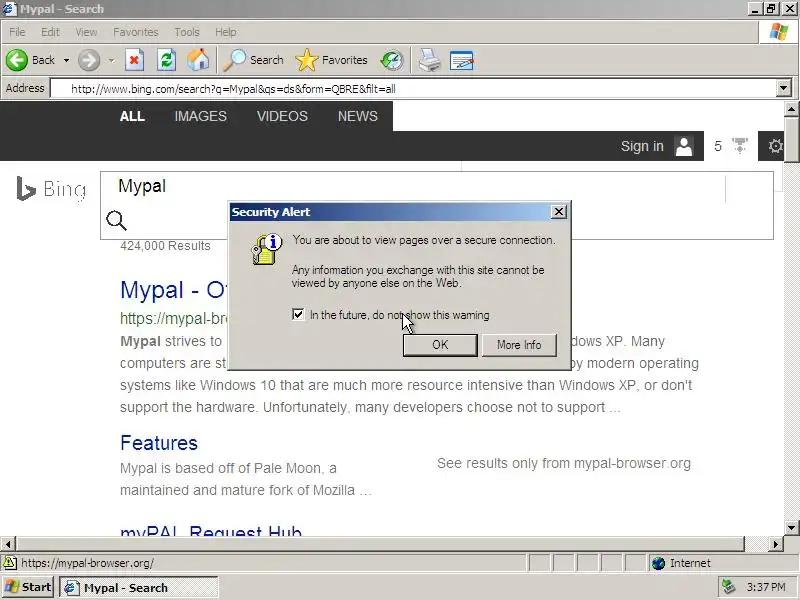Open the Search pane in toolbar
This screenshot has height=600, width=800.
[x=254, y=60]
